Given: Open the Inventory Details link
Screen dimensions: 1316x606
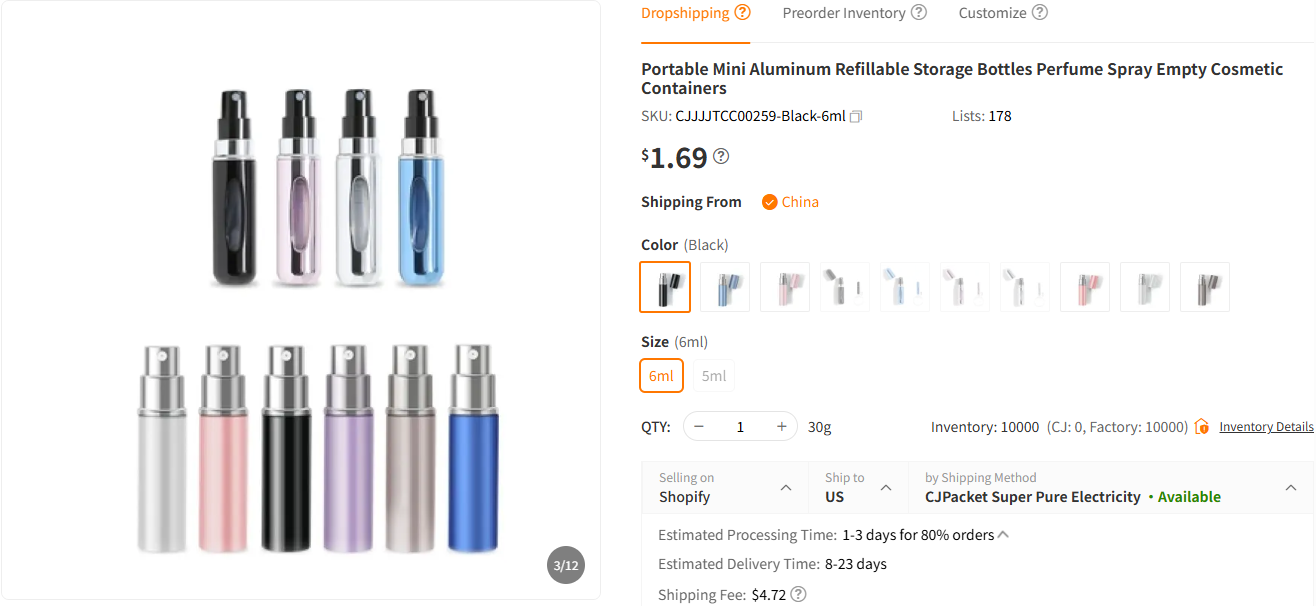Looking at the screenshot, I should click(x=1266, y=426).
